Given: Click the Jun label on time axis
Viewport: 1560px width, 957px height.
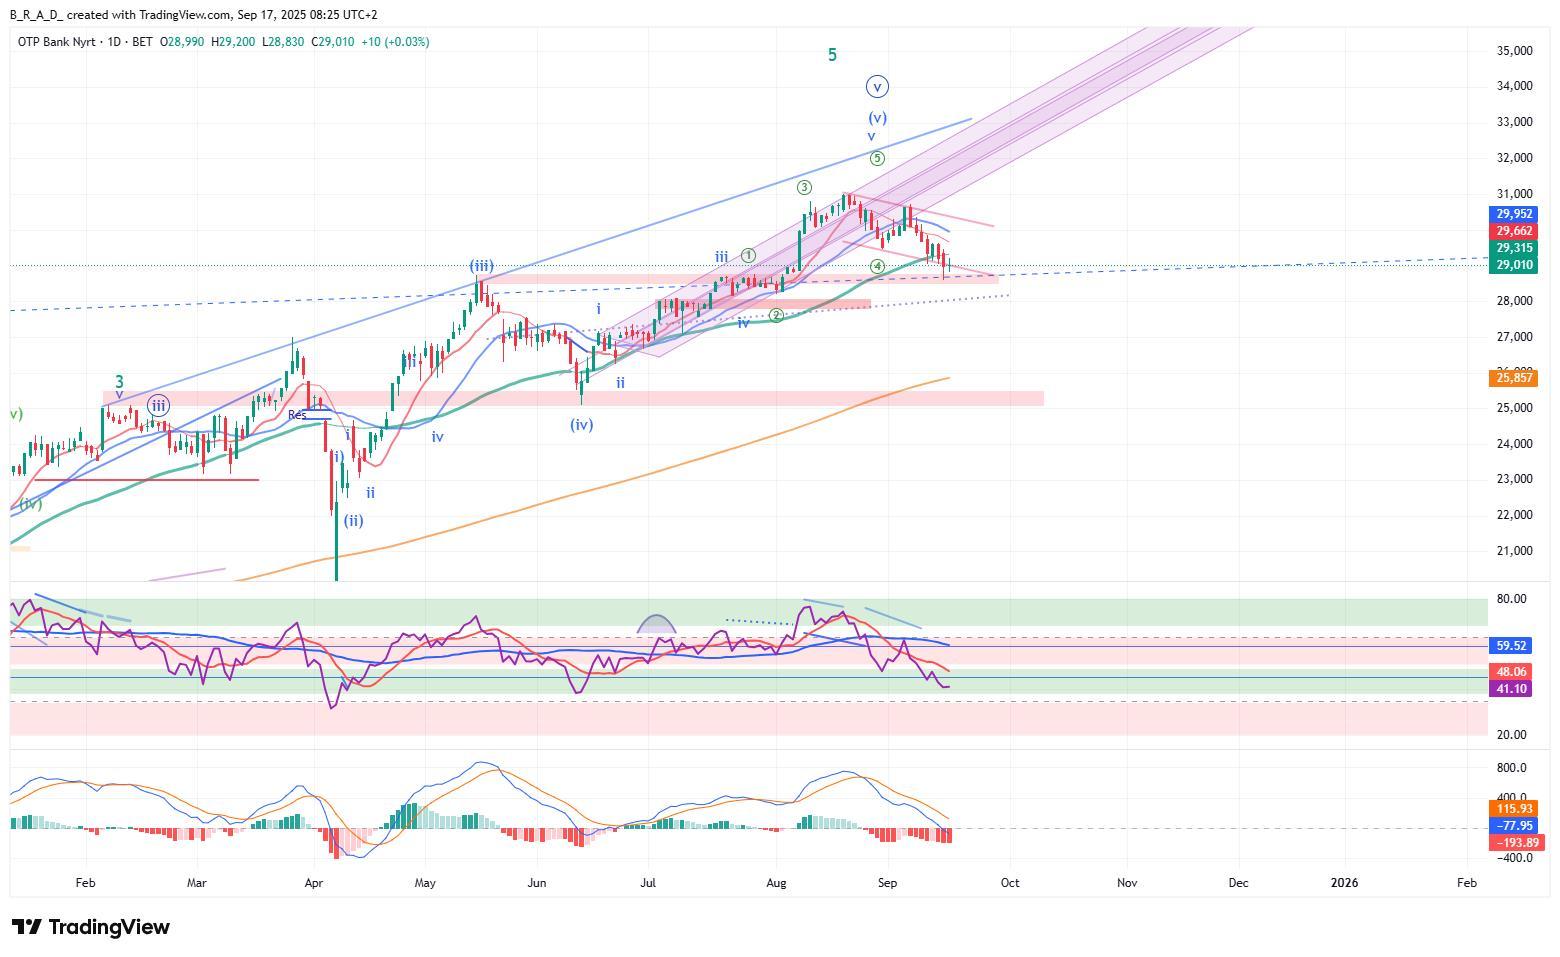Looking at the screenshot, I should [537, 883].
